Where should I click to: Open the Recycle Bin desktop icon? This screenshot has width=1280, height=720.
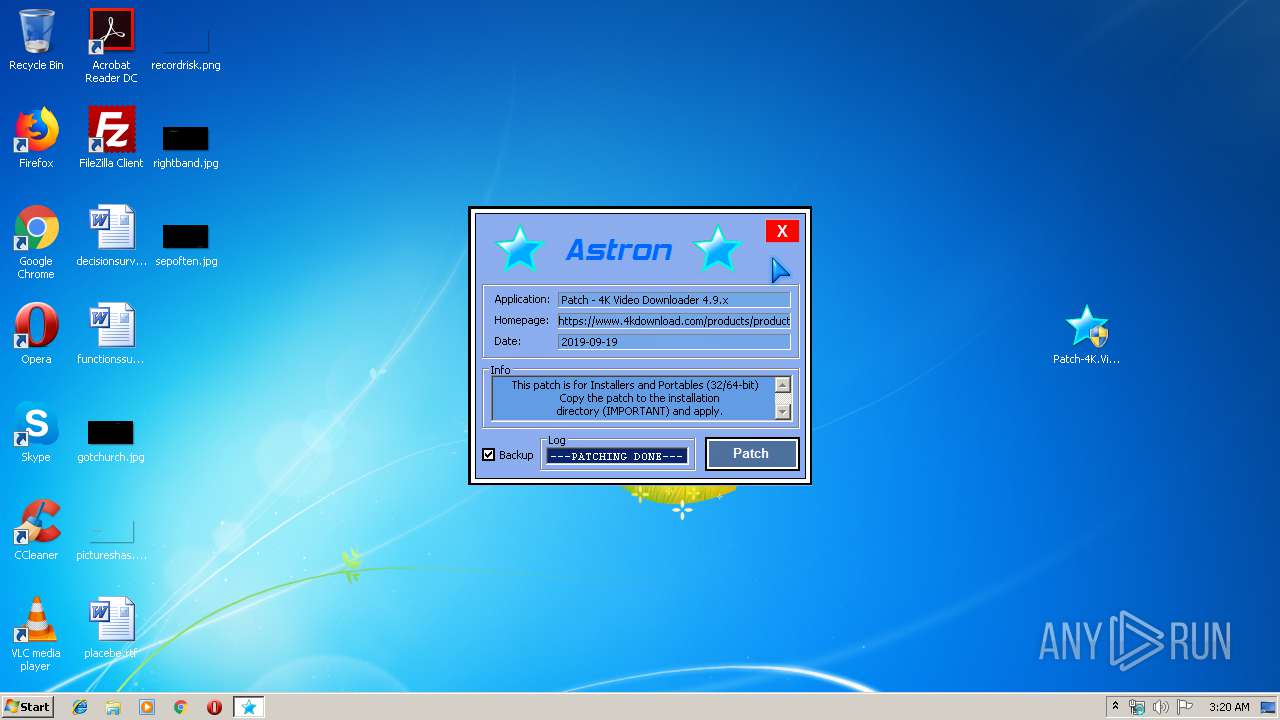click(x=36, y=40)
